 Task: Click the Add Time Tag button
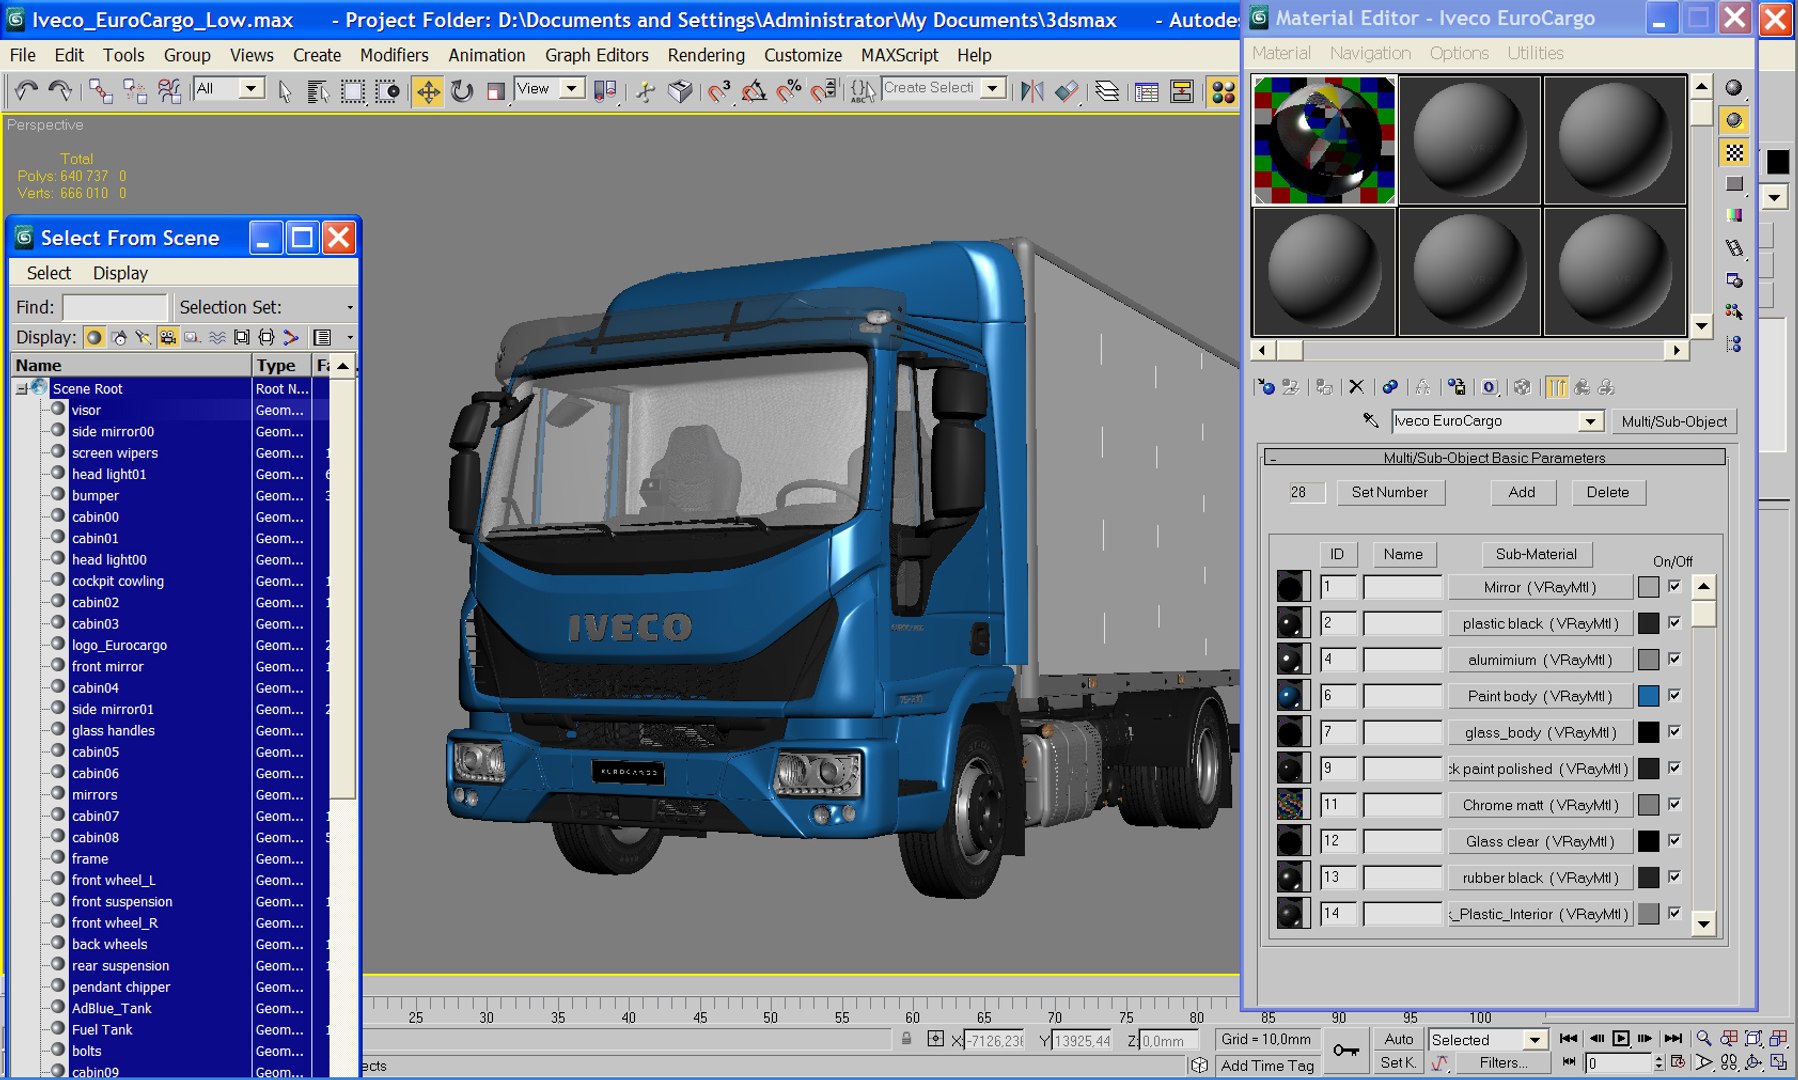(1267, 1065)
